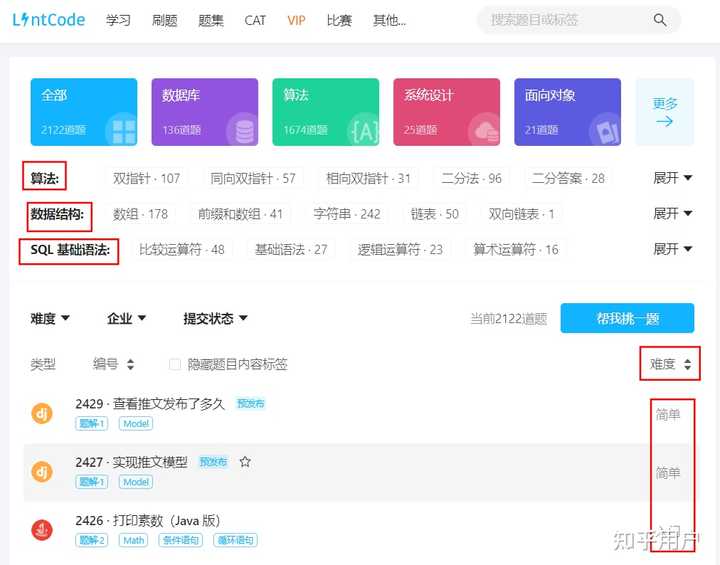Click the 更多 arrow card
Screen dimensions: 720x565
pos(664,112)
